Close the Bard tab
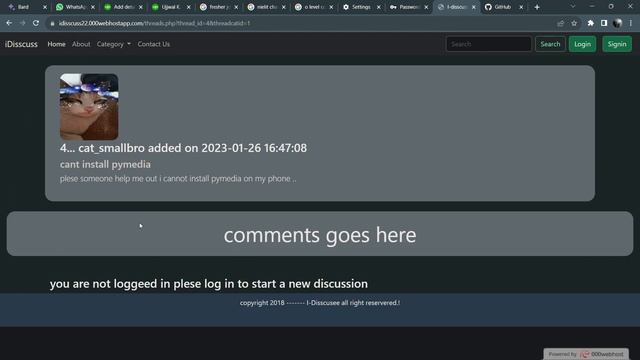Viewport: 640px width, 360px height. 45,7
